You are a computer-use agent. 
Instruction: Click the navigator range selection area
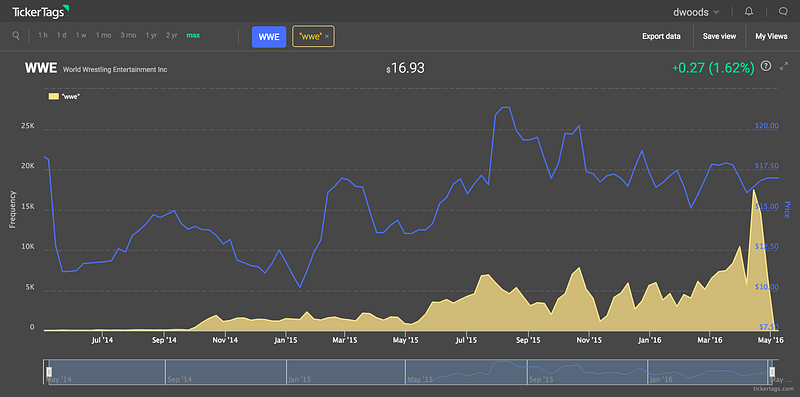[411, 371]
